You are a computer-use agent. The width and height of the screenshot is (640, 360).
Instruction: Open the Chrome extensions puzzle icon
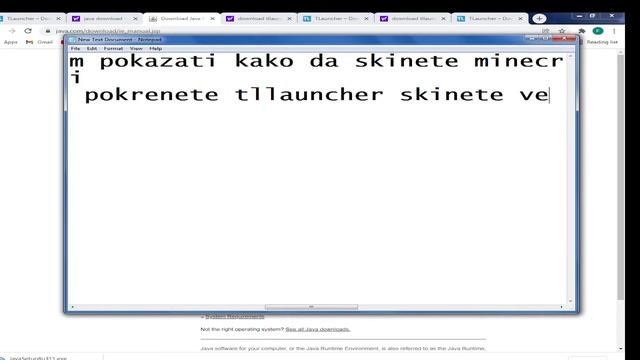[x=582, y=31]
